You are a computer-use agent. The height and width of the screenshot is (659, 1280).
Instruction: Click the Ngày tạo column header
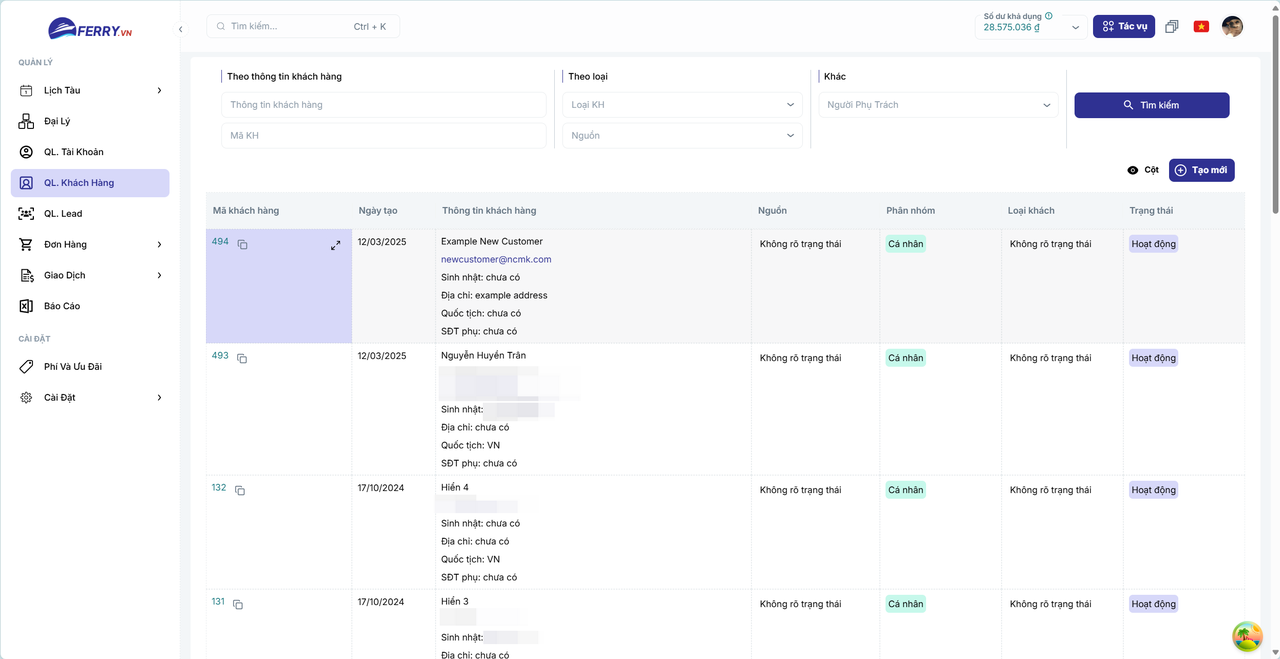point(378,211)
